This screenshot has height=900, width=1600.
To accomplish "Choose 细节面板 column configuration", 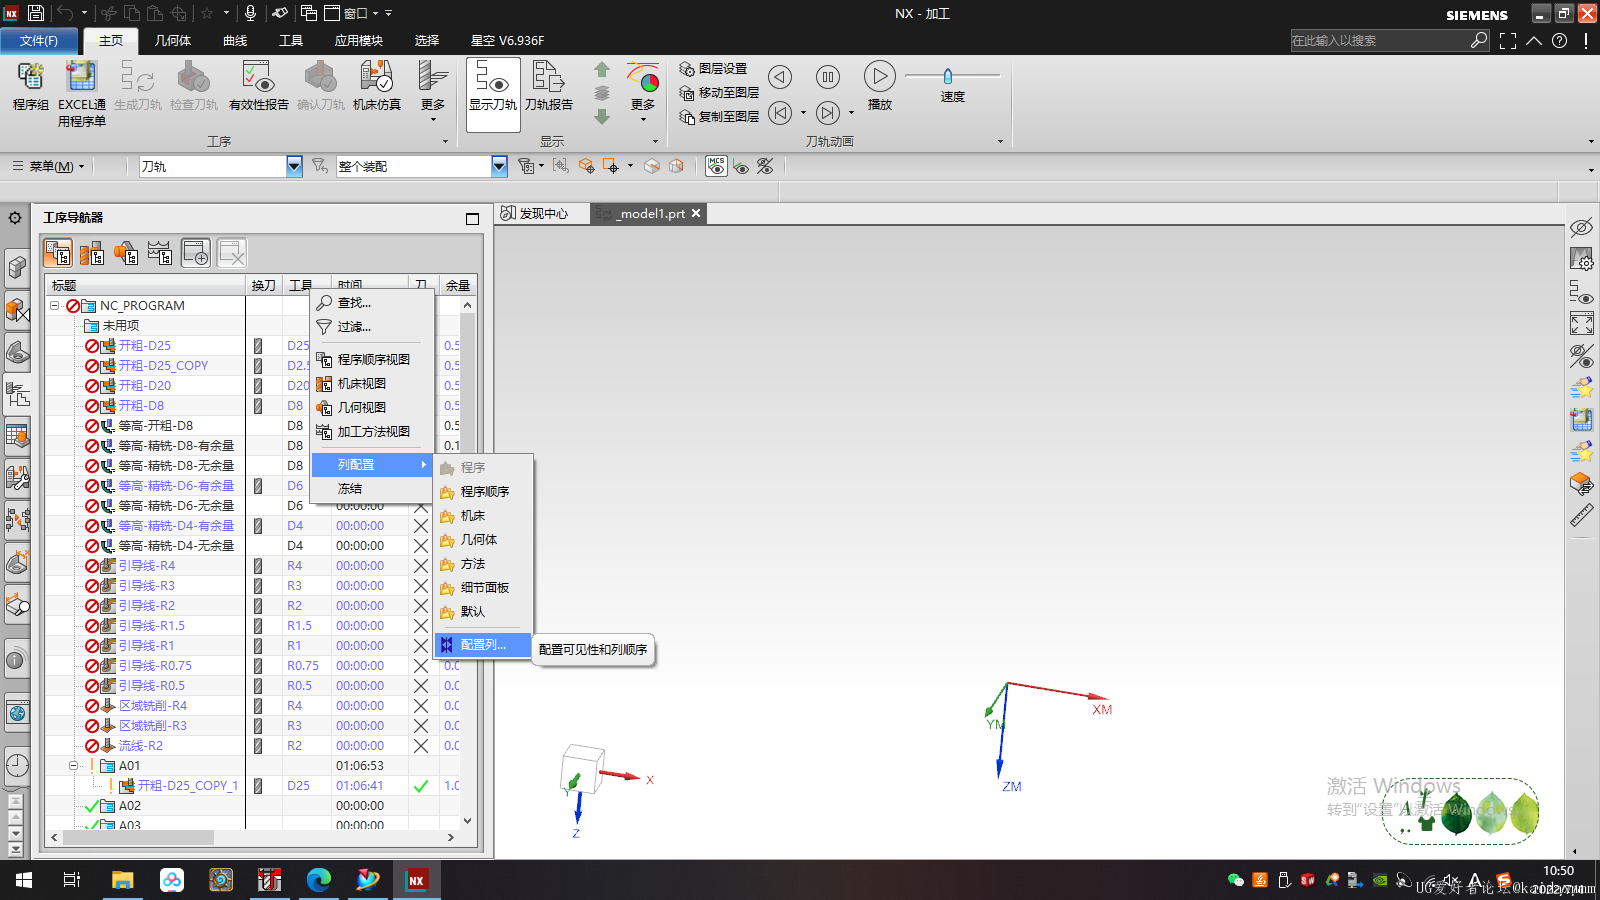I will (x=484, y=588).
